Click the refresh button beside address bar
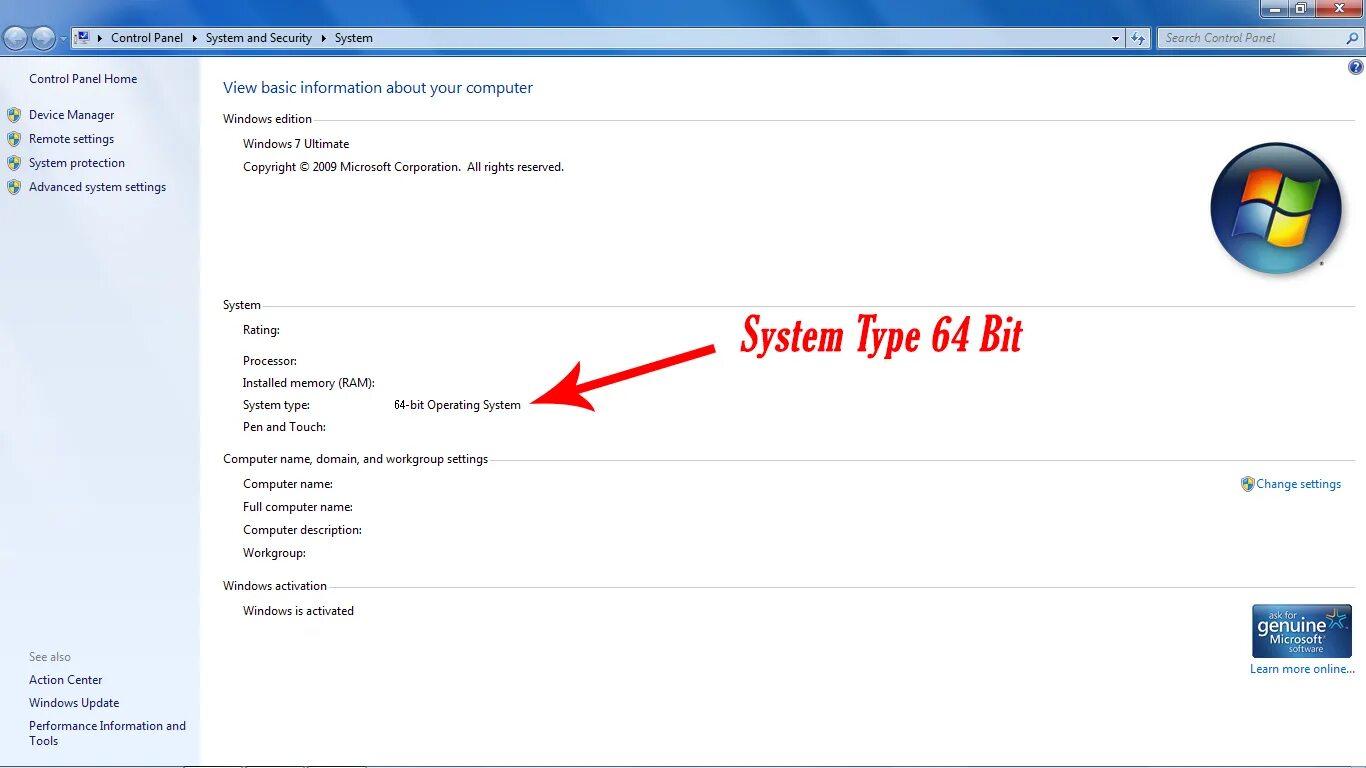The height and width of the screenshot is (768, 1366). point(1138,38)
